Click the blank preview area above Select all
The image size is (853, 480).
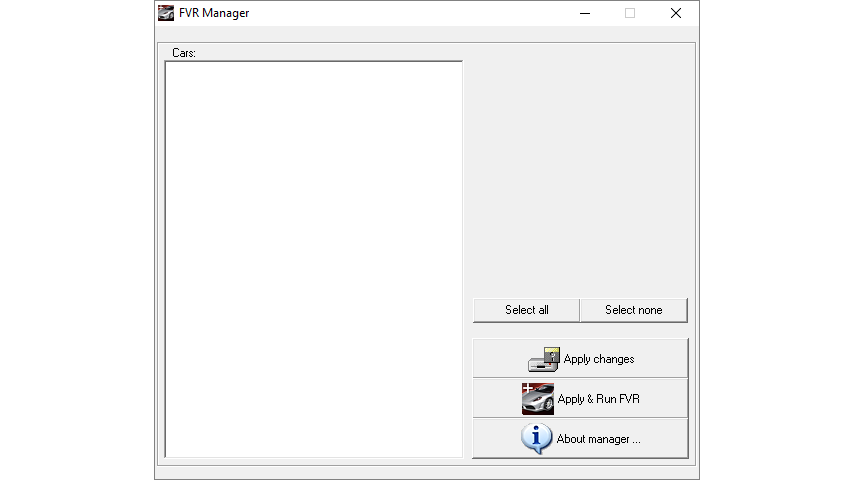point(580,170)
